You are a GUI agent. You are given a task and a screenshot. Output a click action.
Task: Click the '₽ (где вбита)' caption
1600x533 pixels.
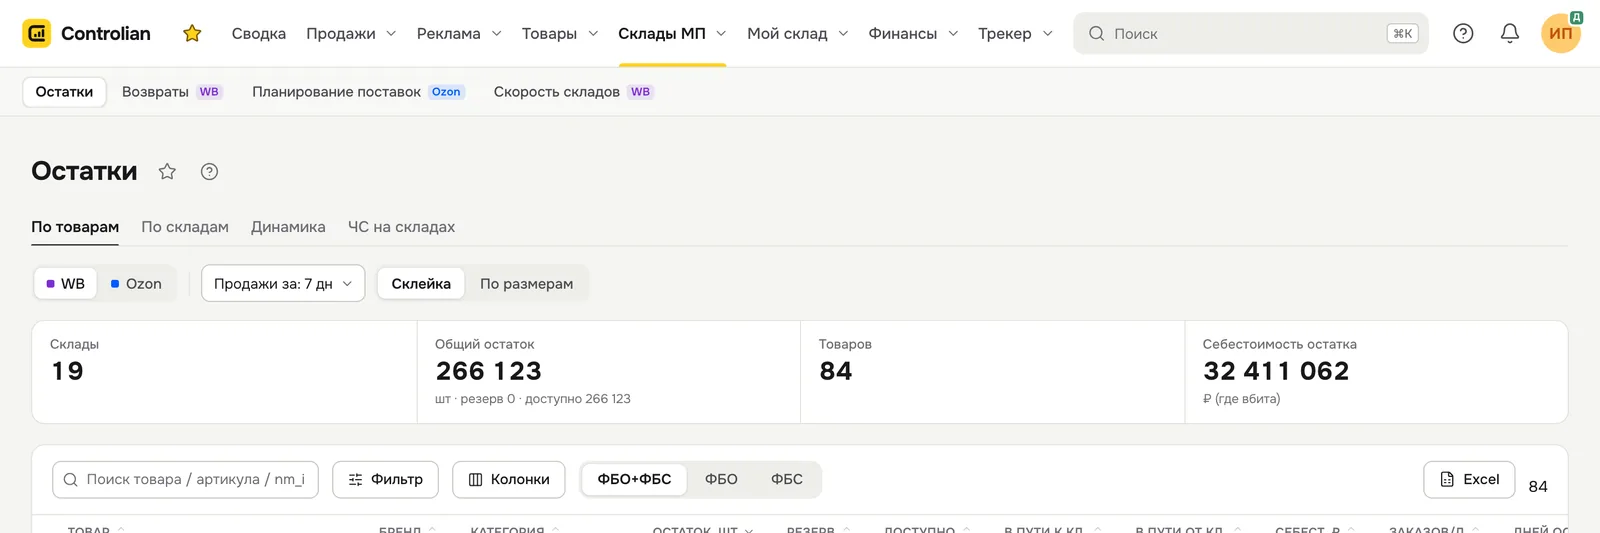(x=1241, y=399)
